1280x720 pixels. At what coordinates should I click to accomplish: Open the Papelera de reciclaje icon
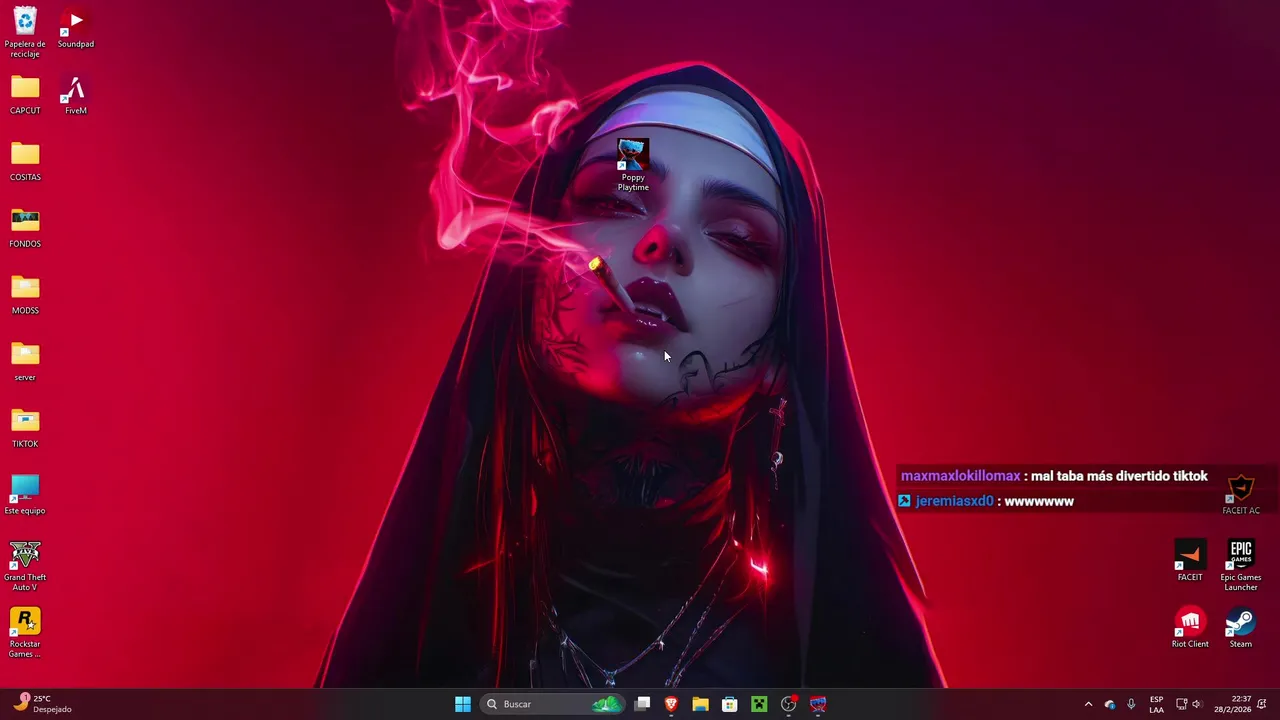tap(25, 33)
